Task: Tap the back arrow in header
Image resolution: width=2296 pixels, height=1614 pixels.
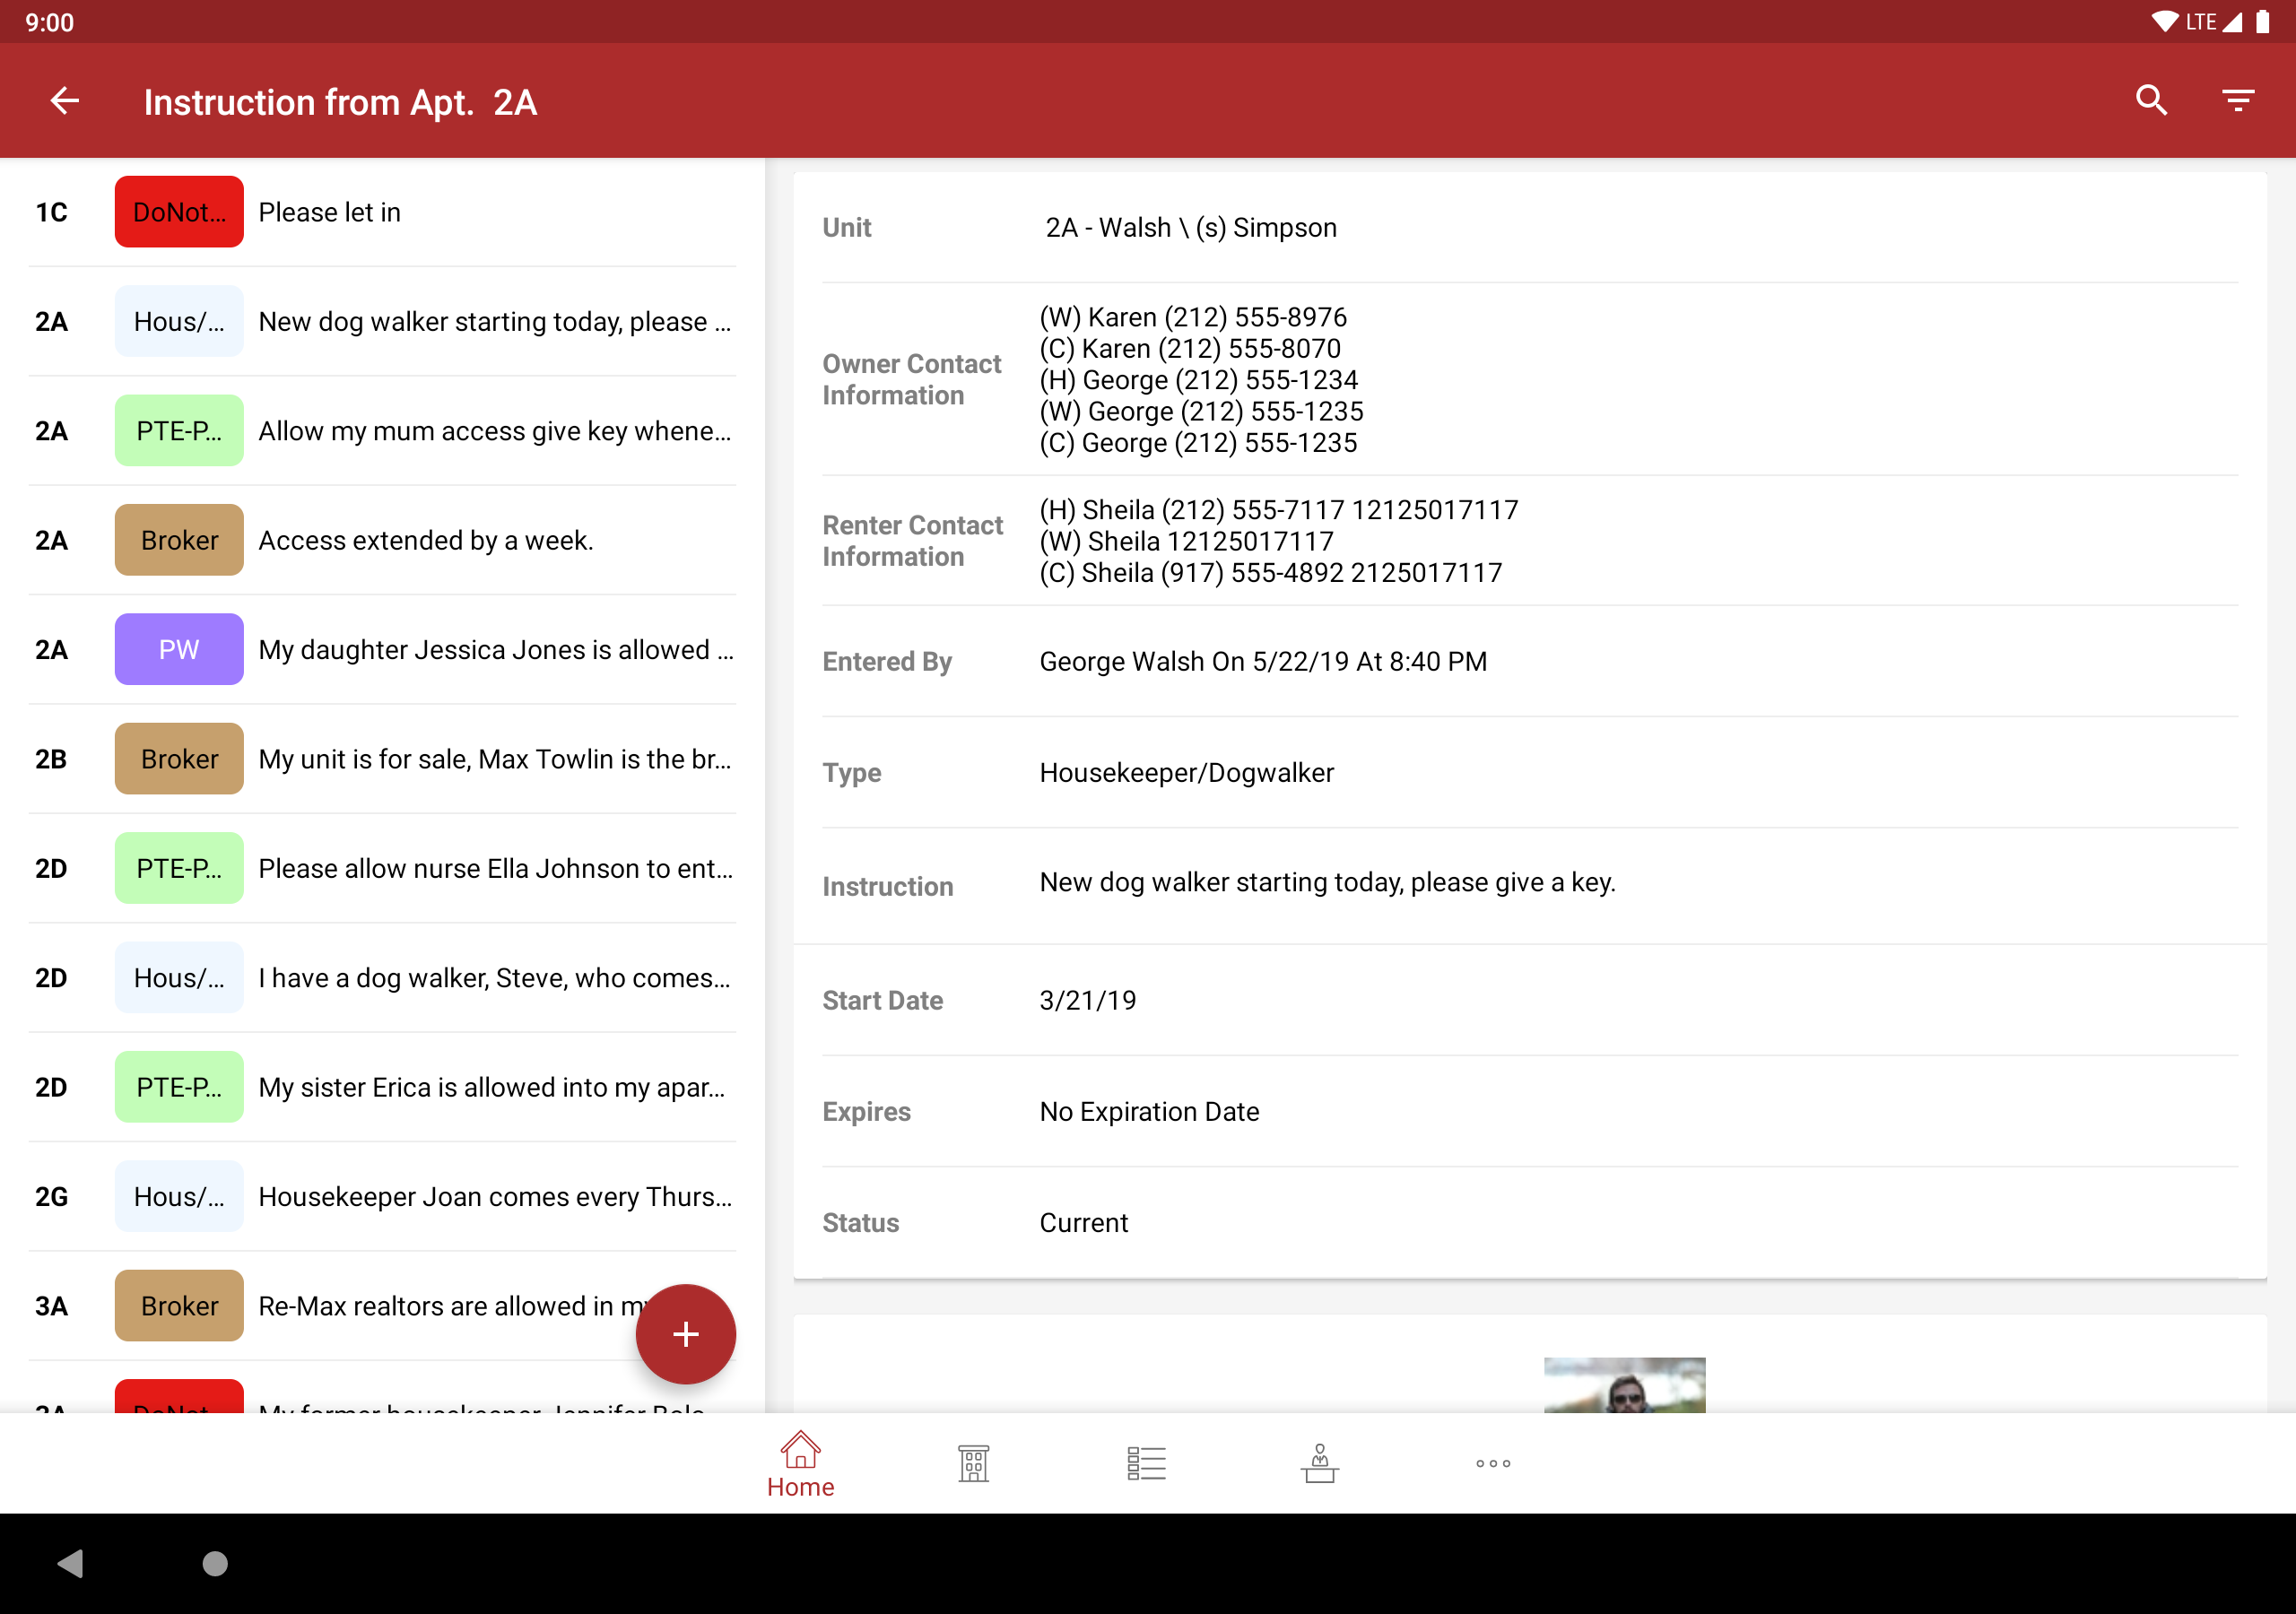Action: coord(65,101)
